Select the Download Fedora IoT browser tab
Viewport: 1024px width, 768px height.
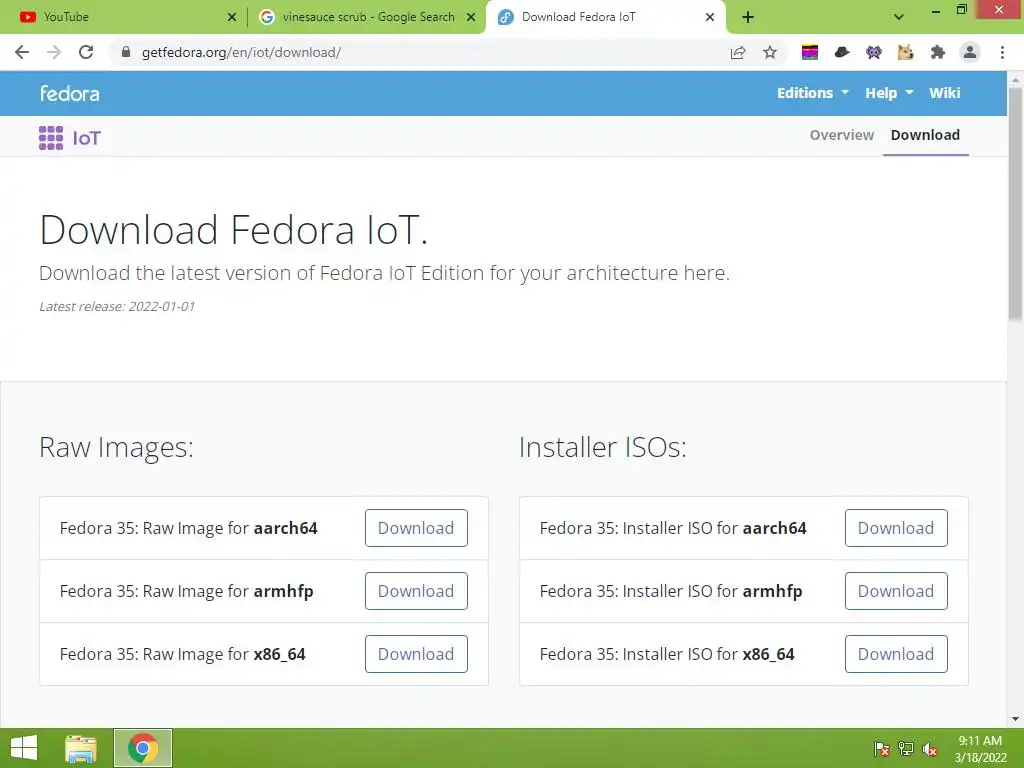(x=605, y=17)
